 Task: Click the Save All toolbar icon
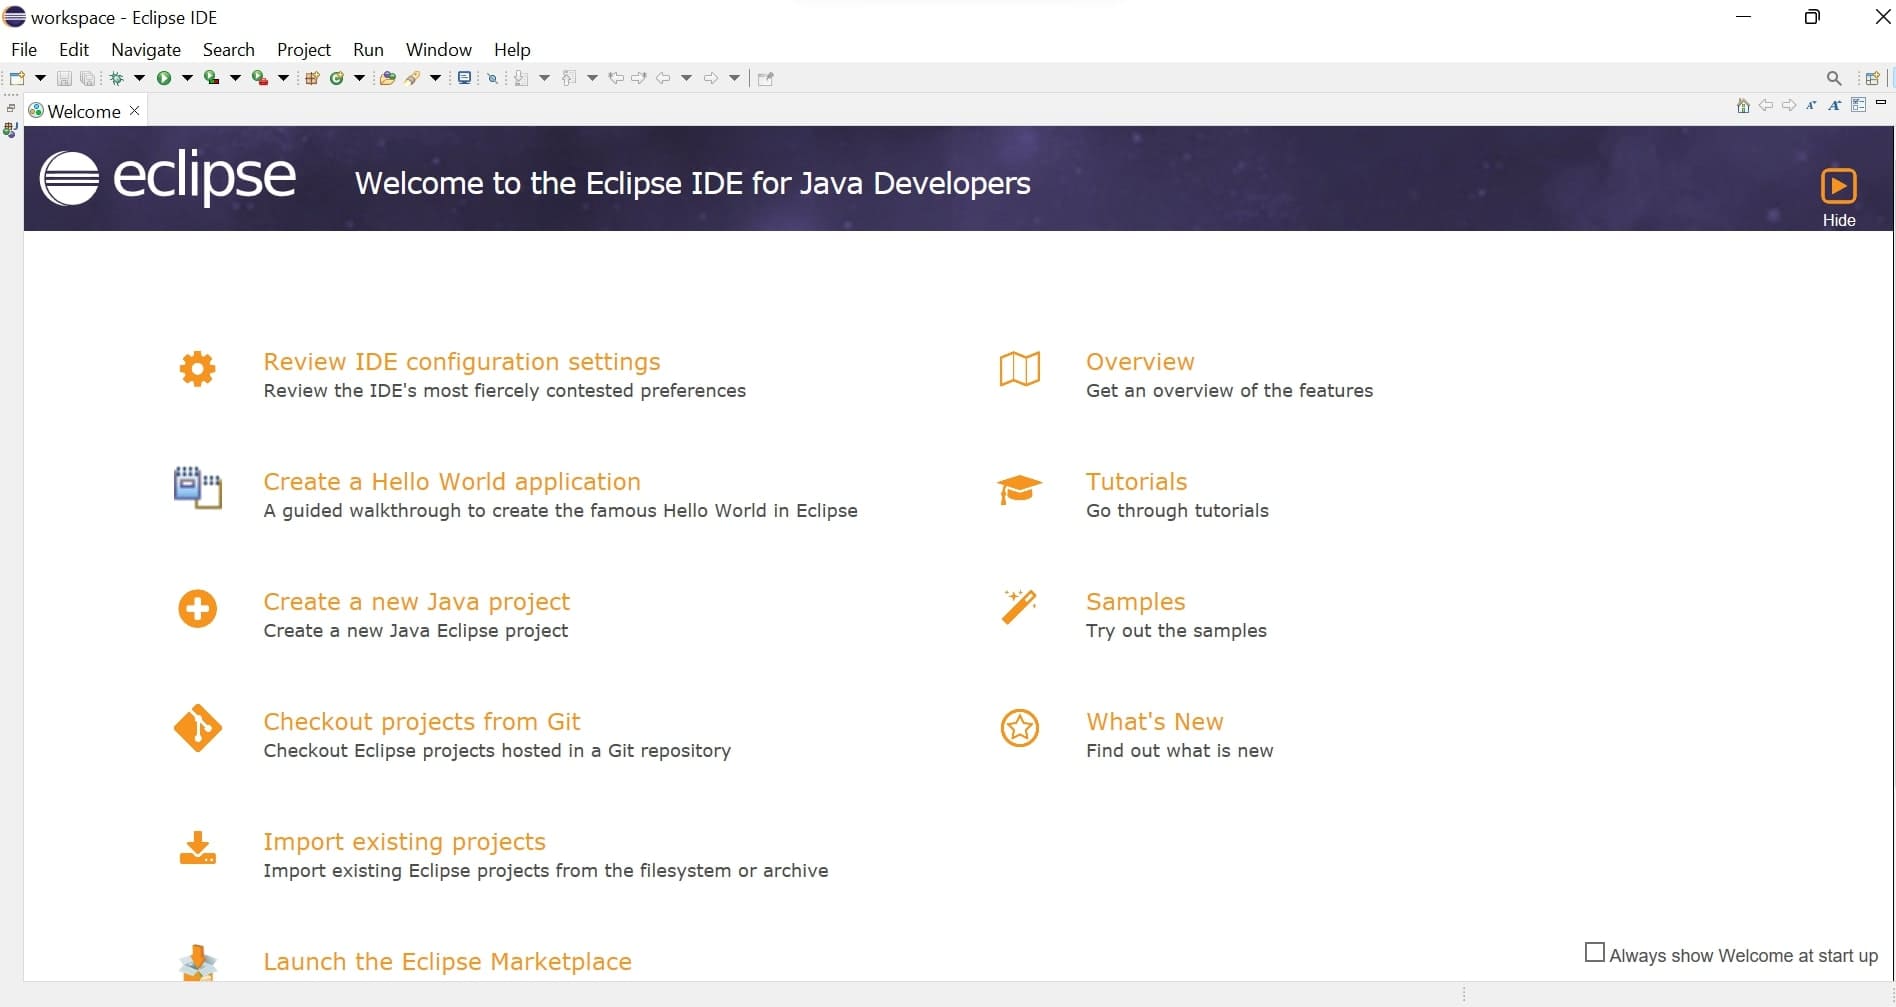87,77
